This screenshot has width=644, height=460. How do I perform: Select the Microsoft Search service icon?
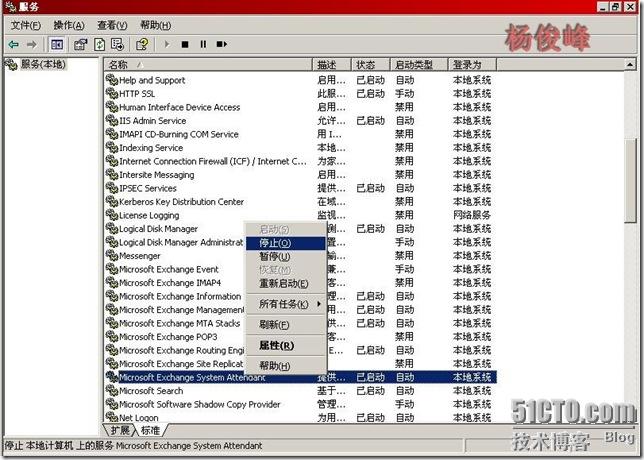[112, 391]
